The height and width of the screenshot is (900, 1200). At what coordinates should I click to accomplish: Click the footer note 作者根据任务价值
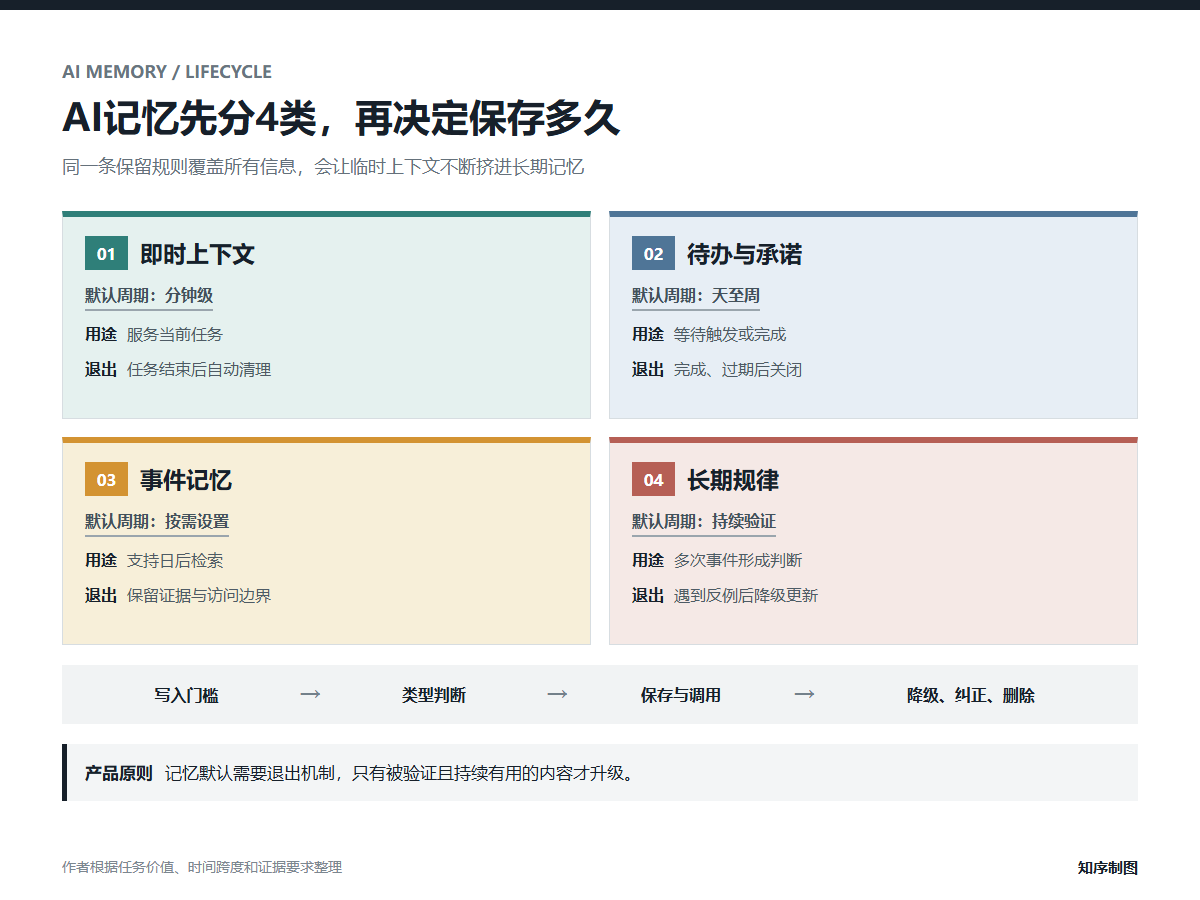(202, 867)
